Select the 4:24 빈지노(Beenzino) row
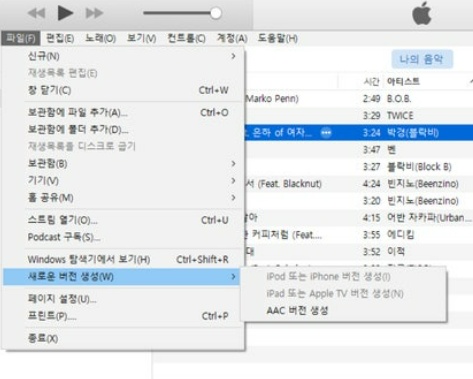Viewport: 473px width, 379px height. coord(359,184)
